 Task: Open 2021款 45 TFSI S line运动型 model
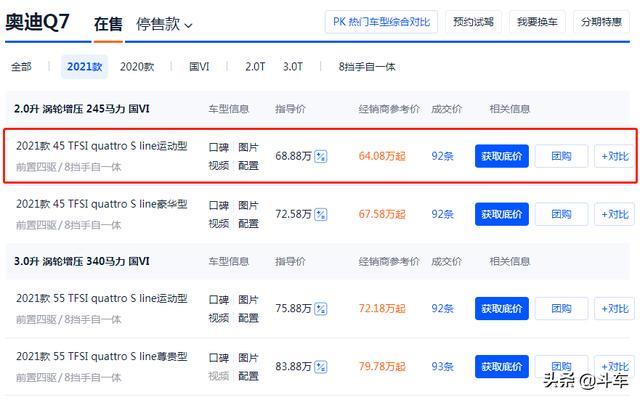click(102, 146)
